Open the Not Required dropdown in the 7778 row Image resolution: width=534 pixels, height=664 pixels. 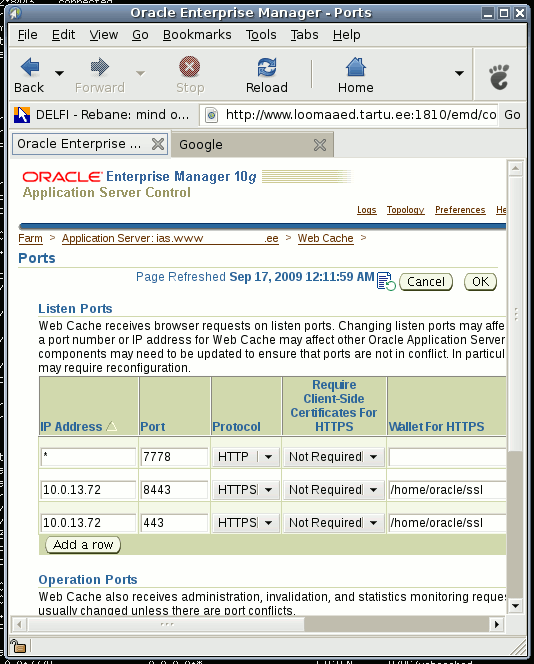click(334, 457)
